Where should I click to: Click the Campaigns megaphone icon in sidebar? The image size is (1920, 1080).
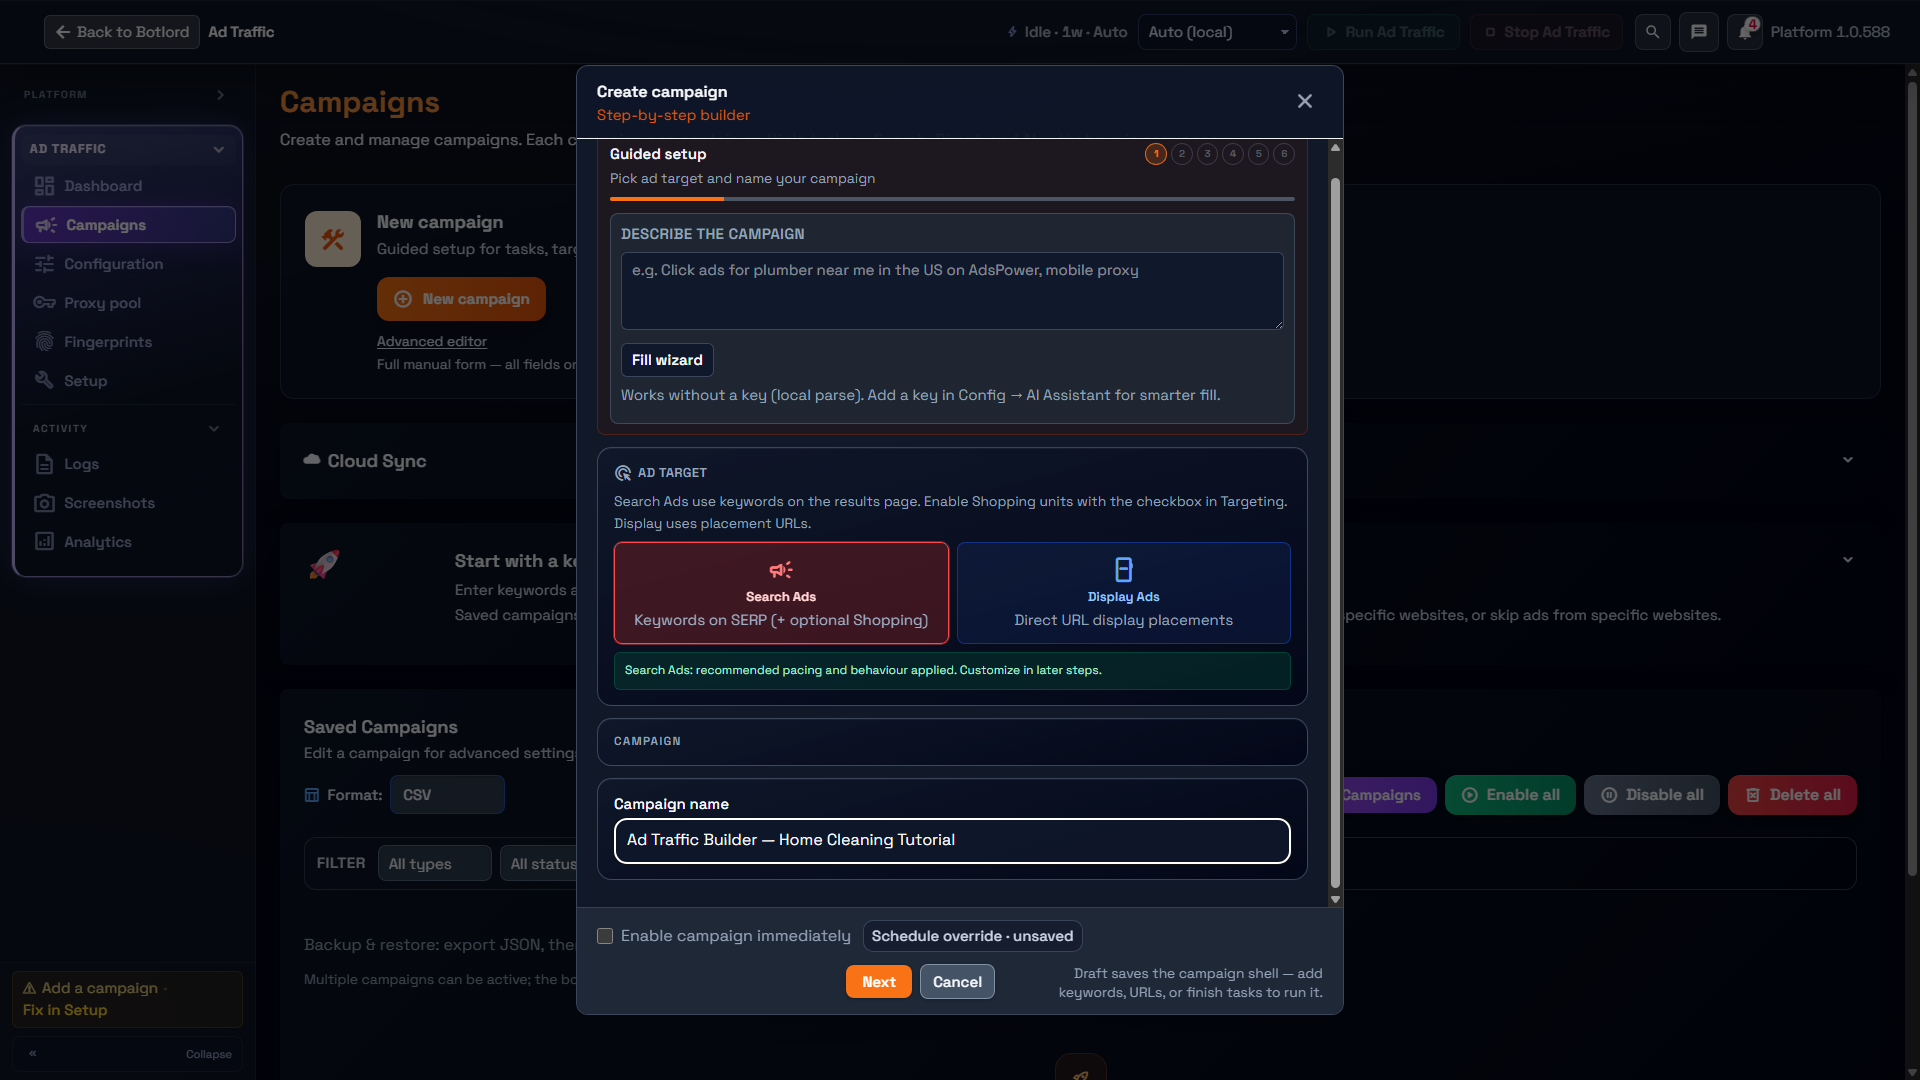coord(46,225)
